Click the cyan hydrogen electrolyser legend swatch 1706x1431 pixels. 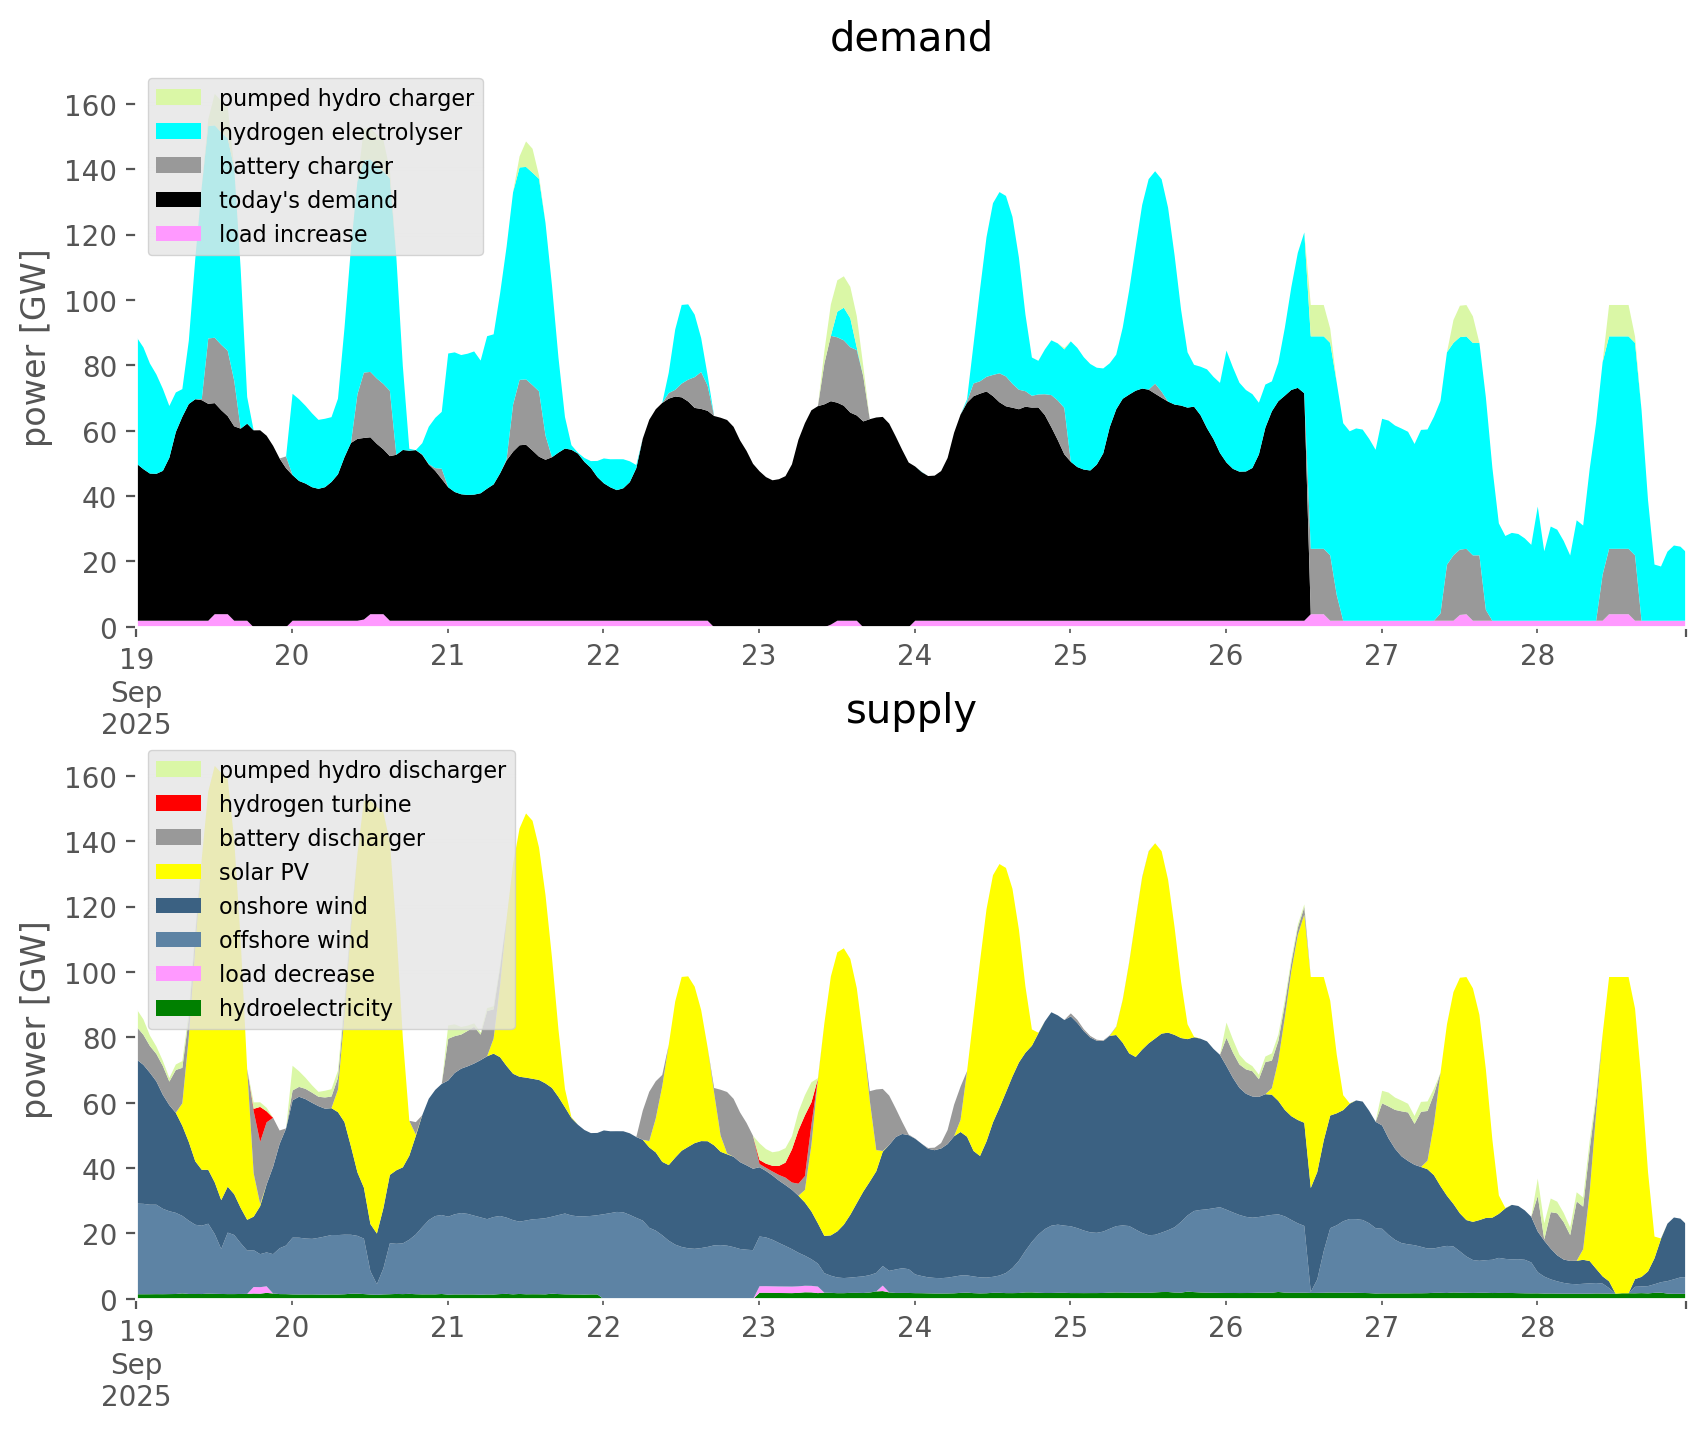tap(179, 132)
